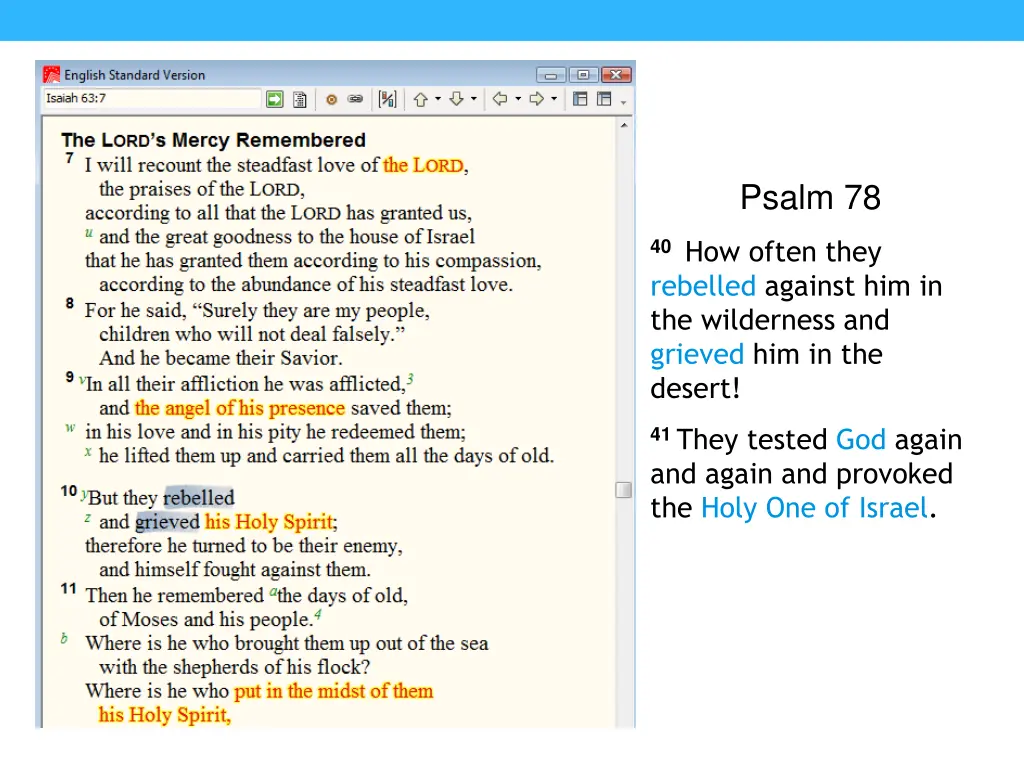Click the highlighted word 'rebelled' in verse 10
The height and width of the screenshot is (768, 1024).
pos(199,498)
